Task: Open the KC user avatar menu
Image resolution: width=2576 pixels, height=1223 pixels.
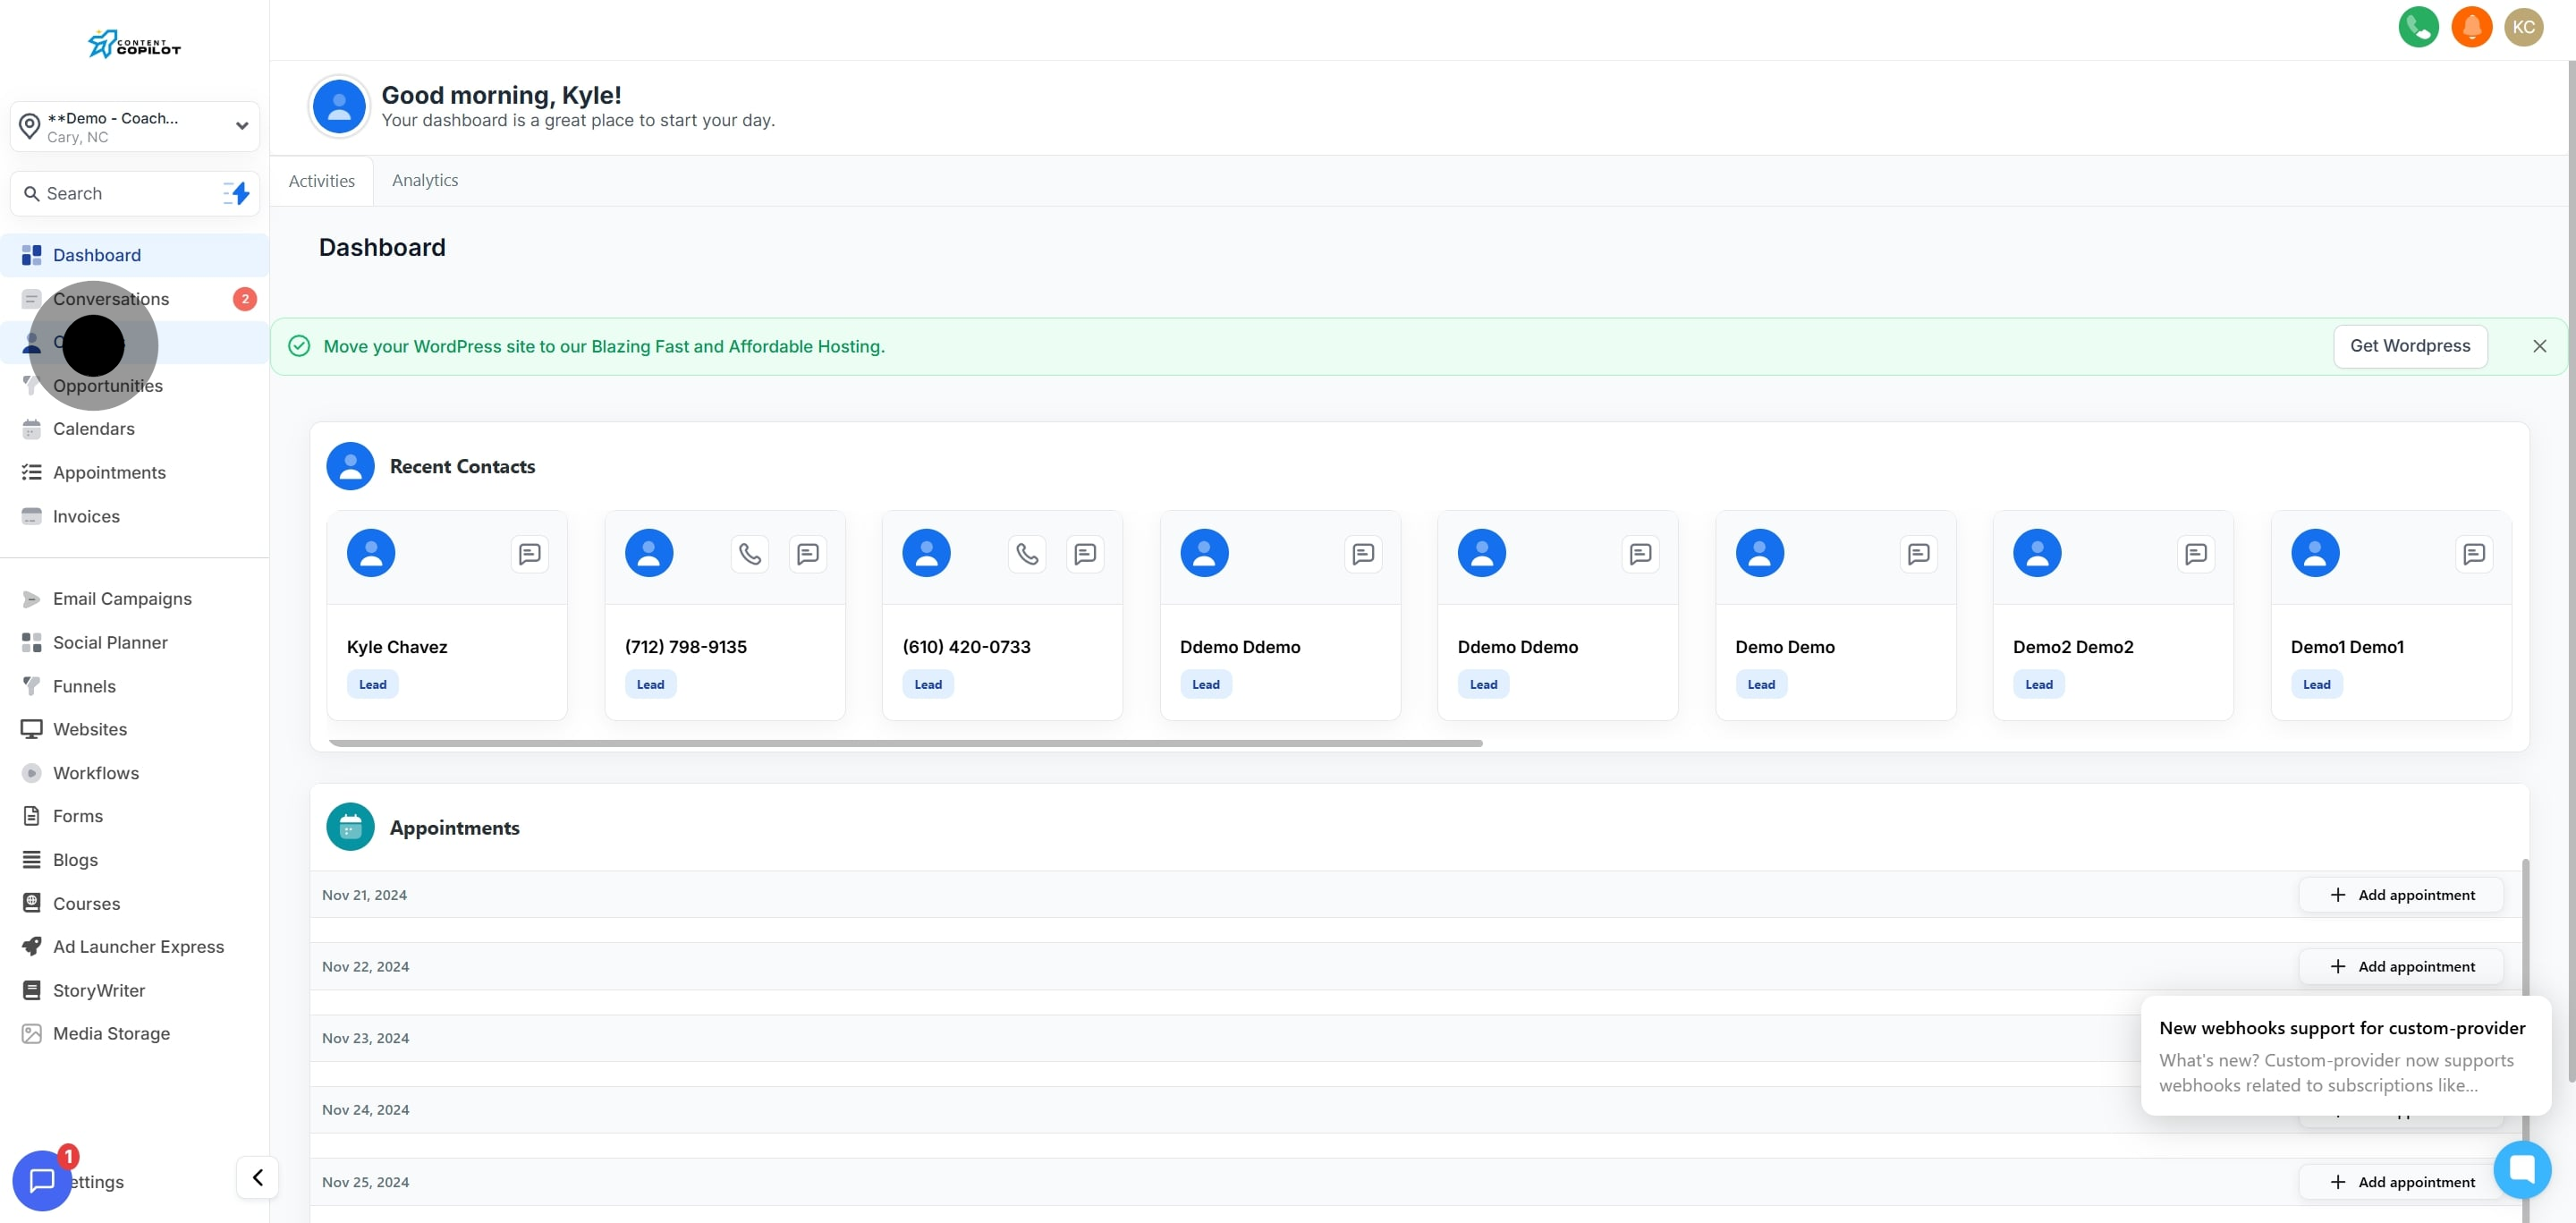Action: (x=2523, y=27)
